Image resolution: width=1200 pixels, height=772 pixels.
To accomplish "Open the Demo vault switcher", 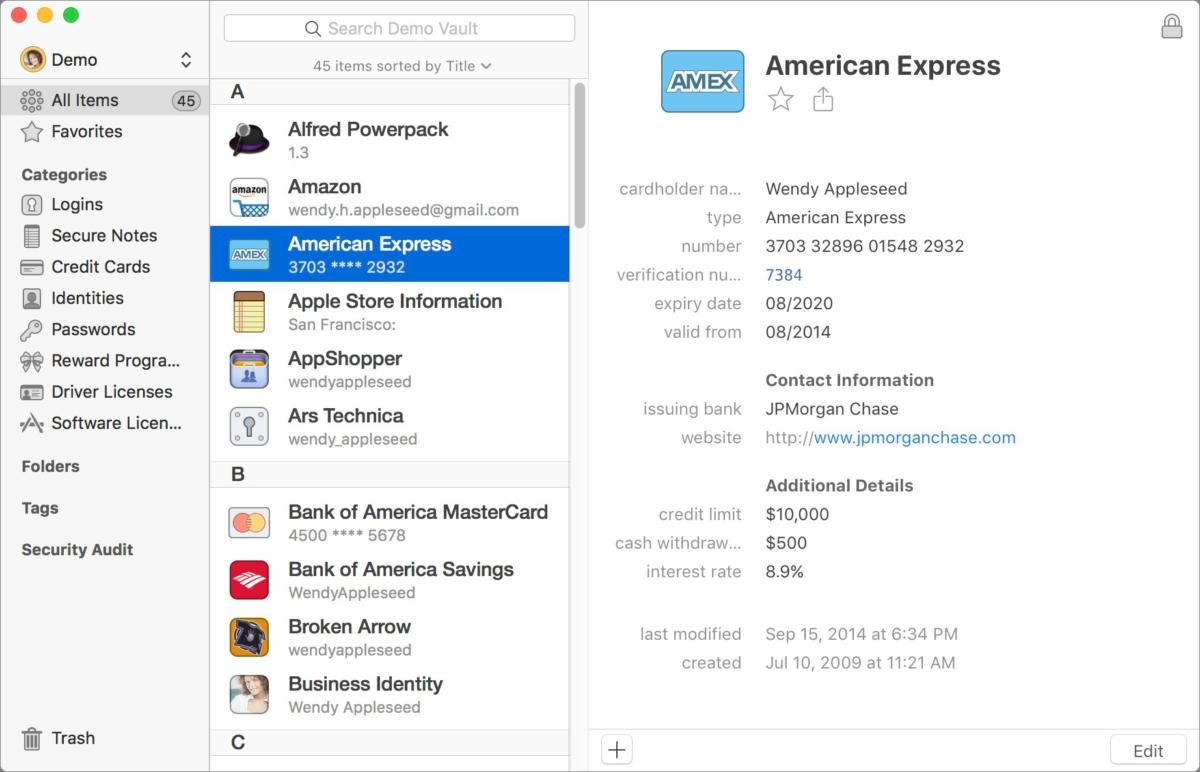I will point(108,59).
